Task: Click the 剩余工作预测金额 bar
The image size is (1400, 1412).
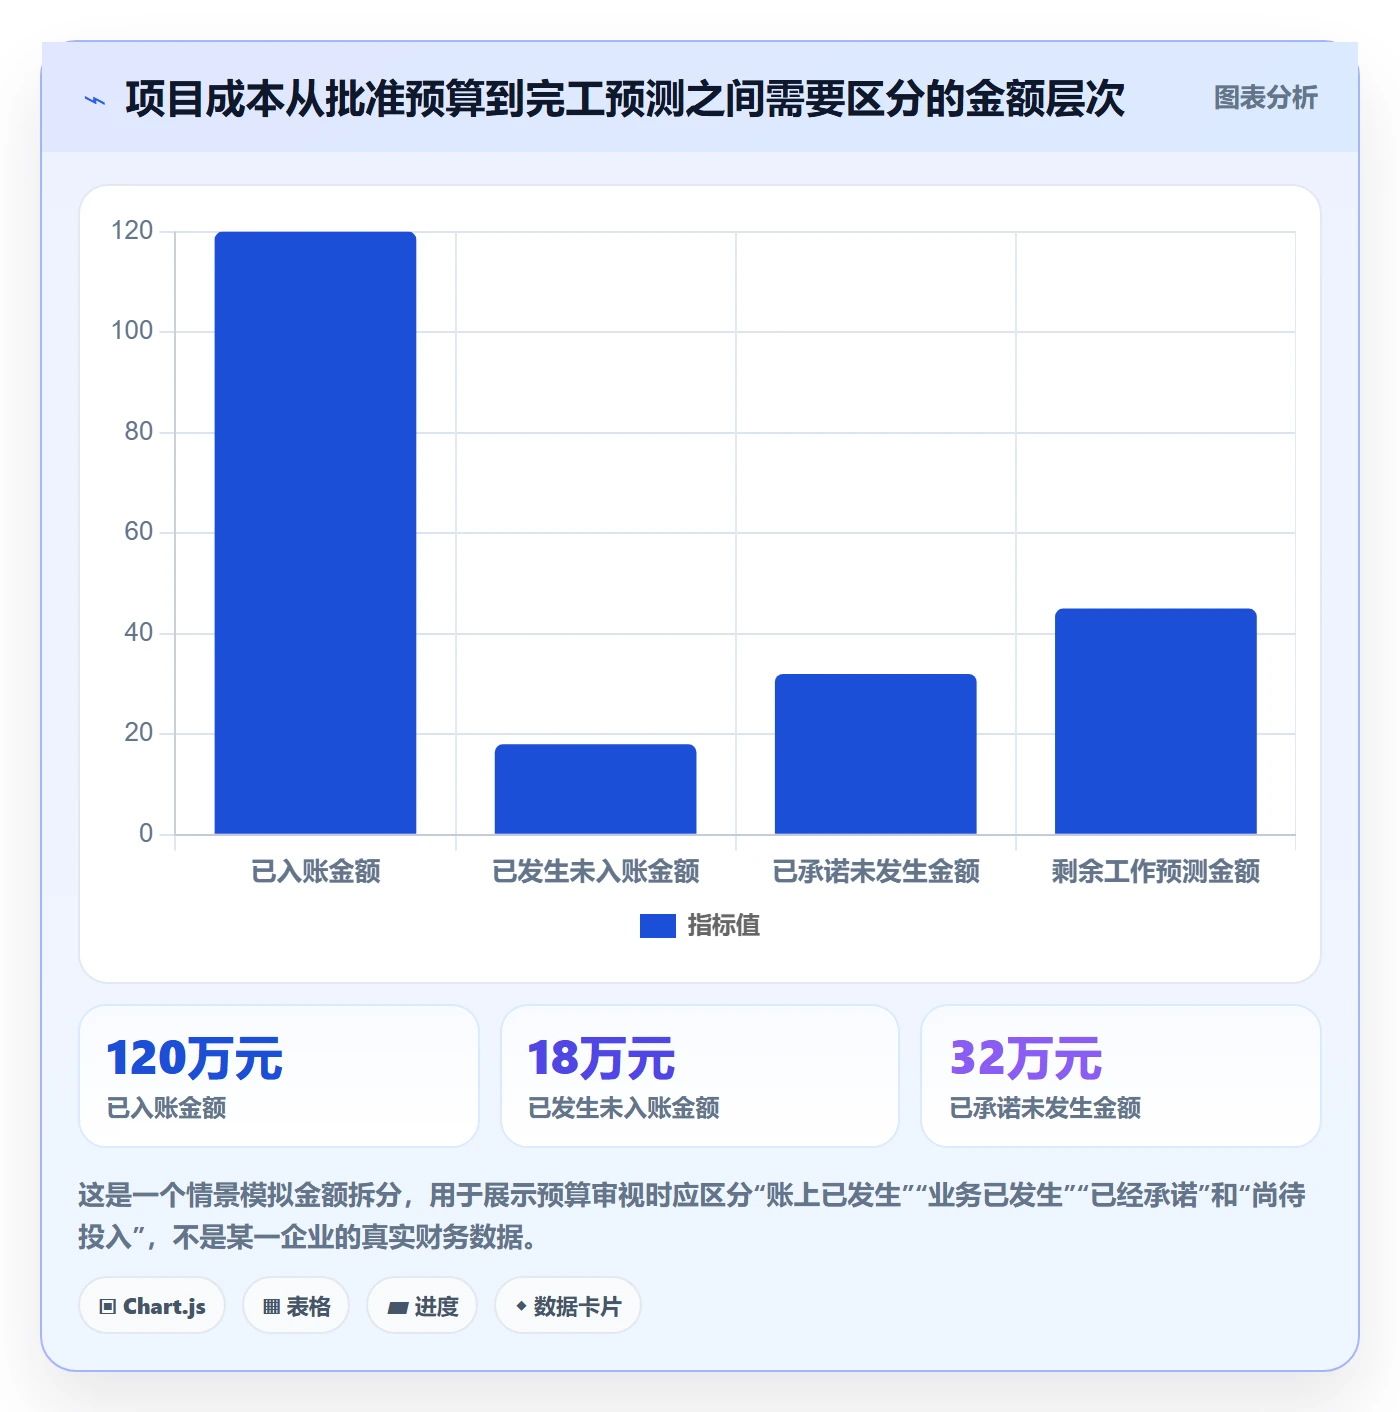Action: tap(1155, 721)
